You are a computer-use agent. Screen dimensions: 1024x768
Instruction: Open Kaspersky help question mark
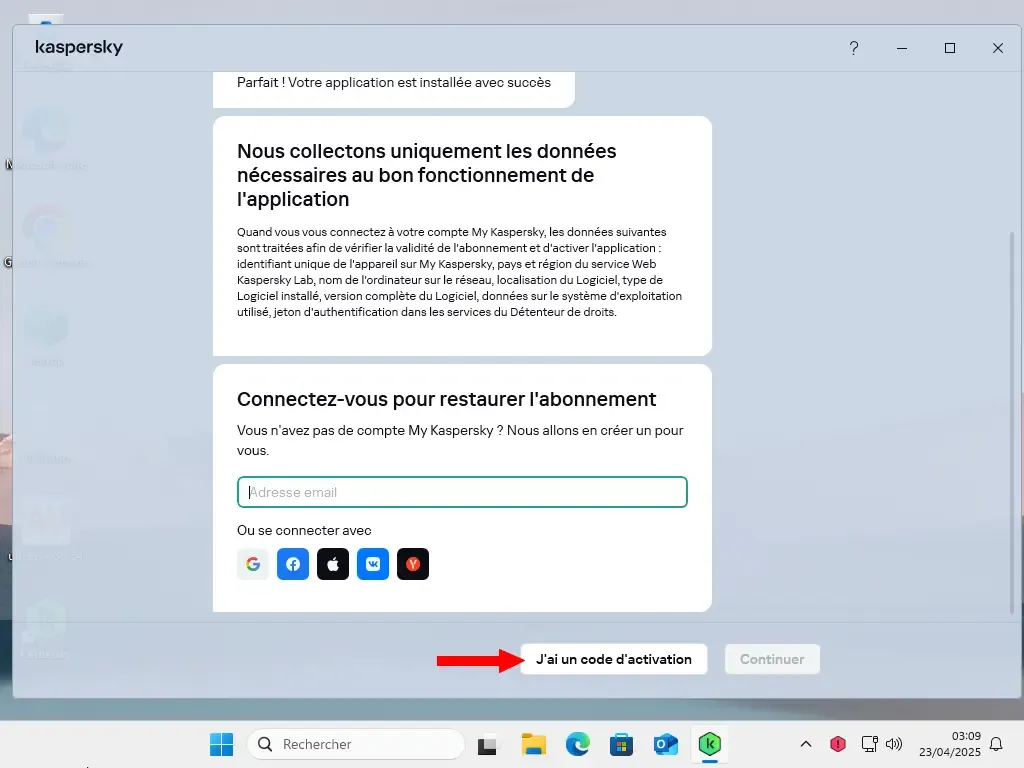point(854,48)
